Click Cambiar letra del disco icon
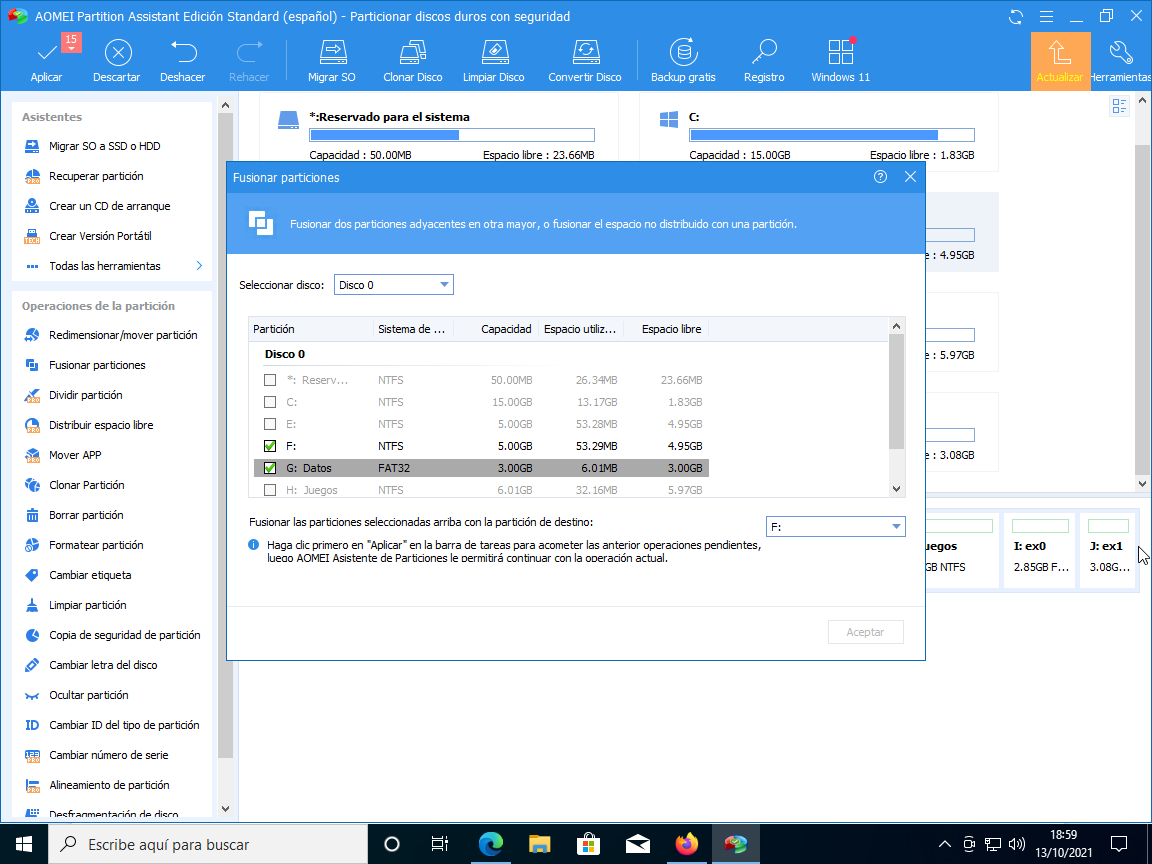The image size is (1152, 864). (x=32, y=666)
